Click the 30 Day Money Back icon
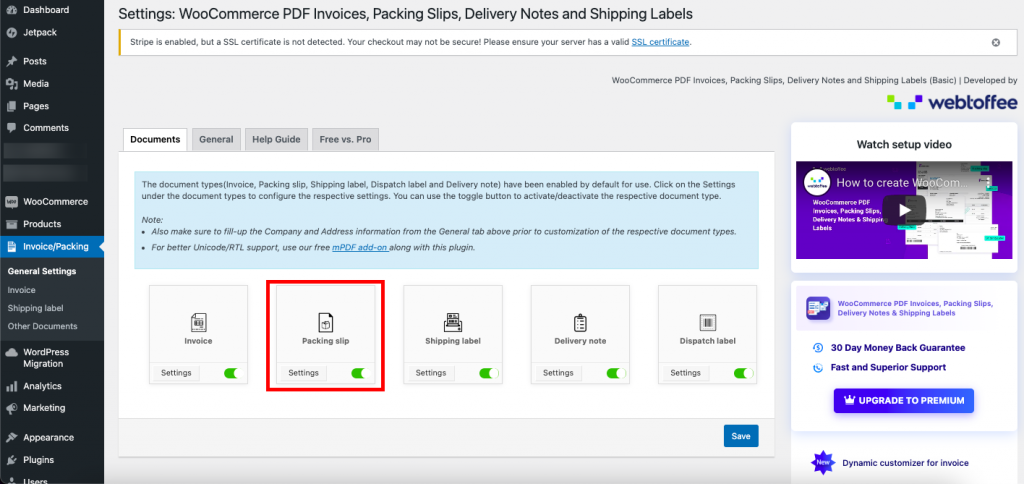Image resolution: width=1024 pixels, height=484 pixels. [818, 348]
